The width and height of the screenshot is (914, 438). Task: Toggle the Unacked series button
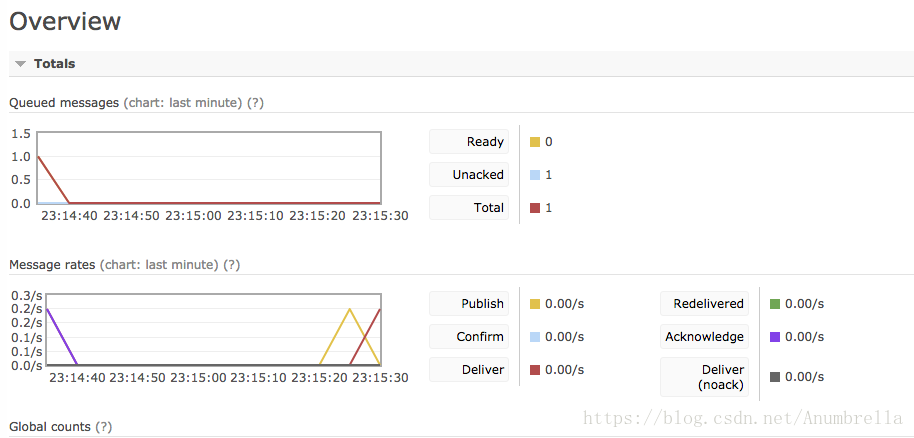coord(469,174)
